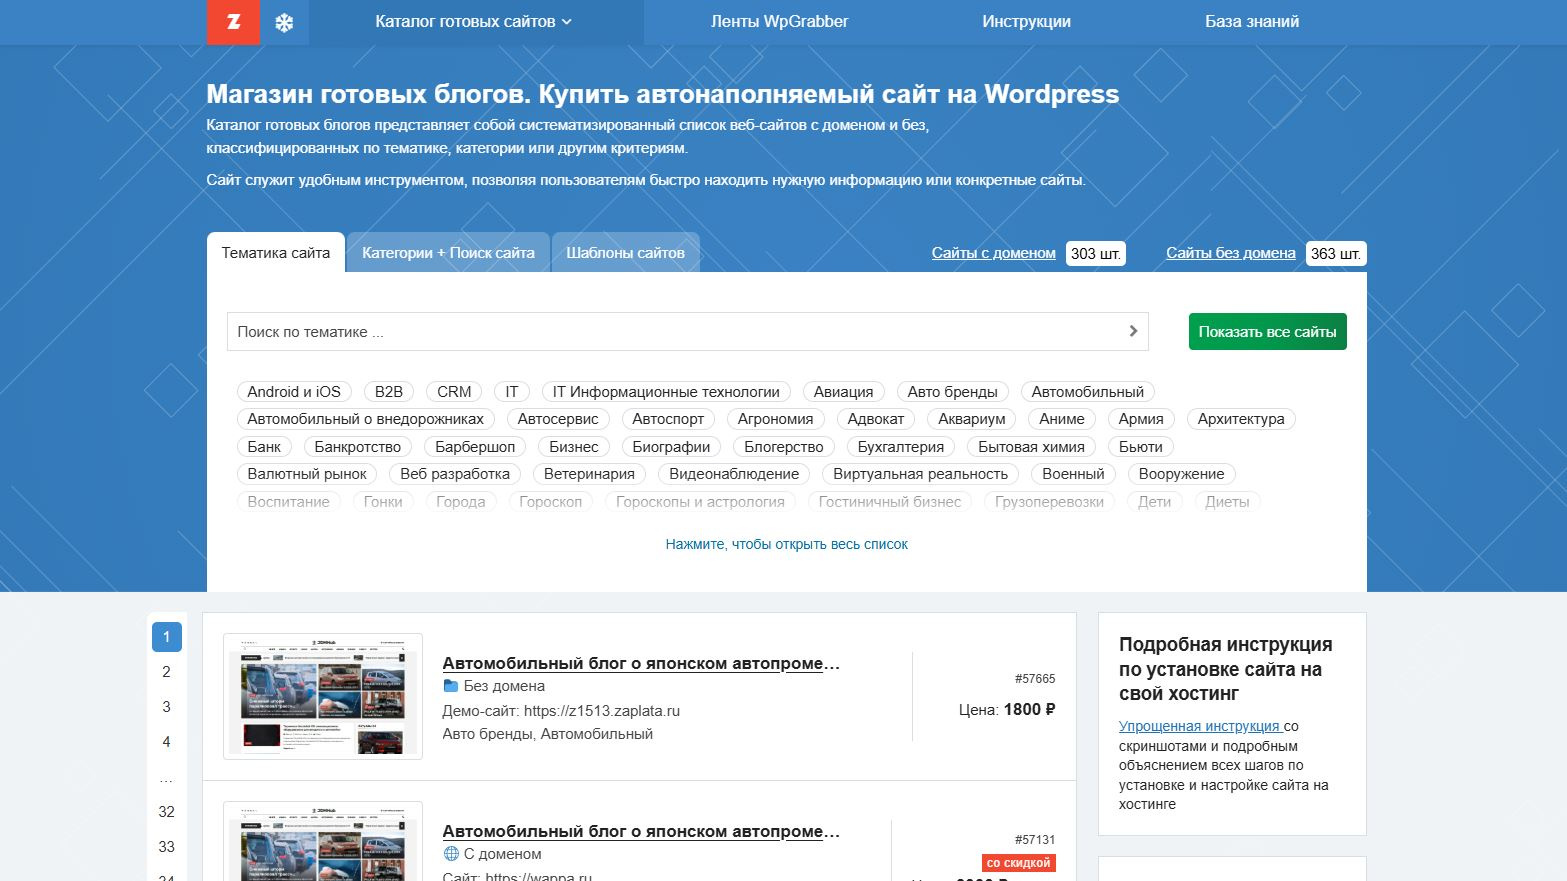Select current page 1 in pagination

point(167,637)
